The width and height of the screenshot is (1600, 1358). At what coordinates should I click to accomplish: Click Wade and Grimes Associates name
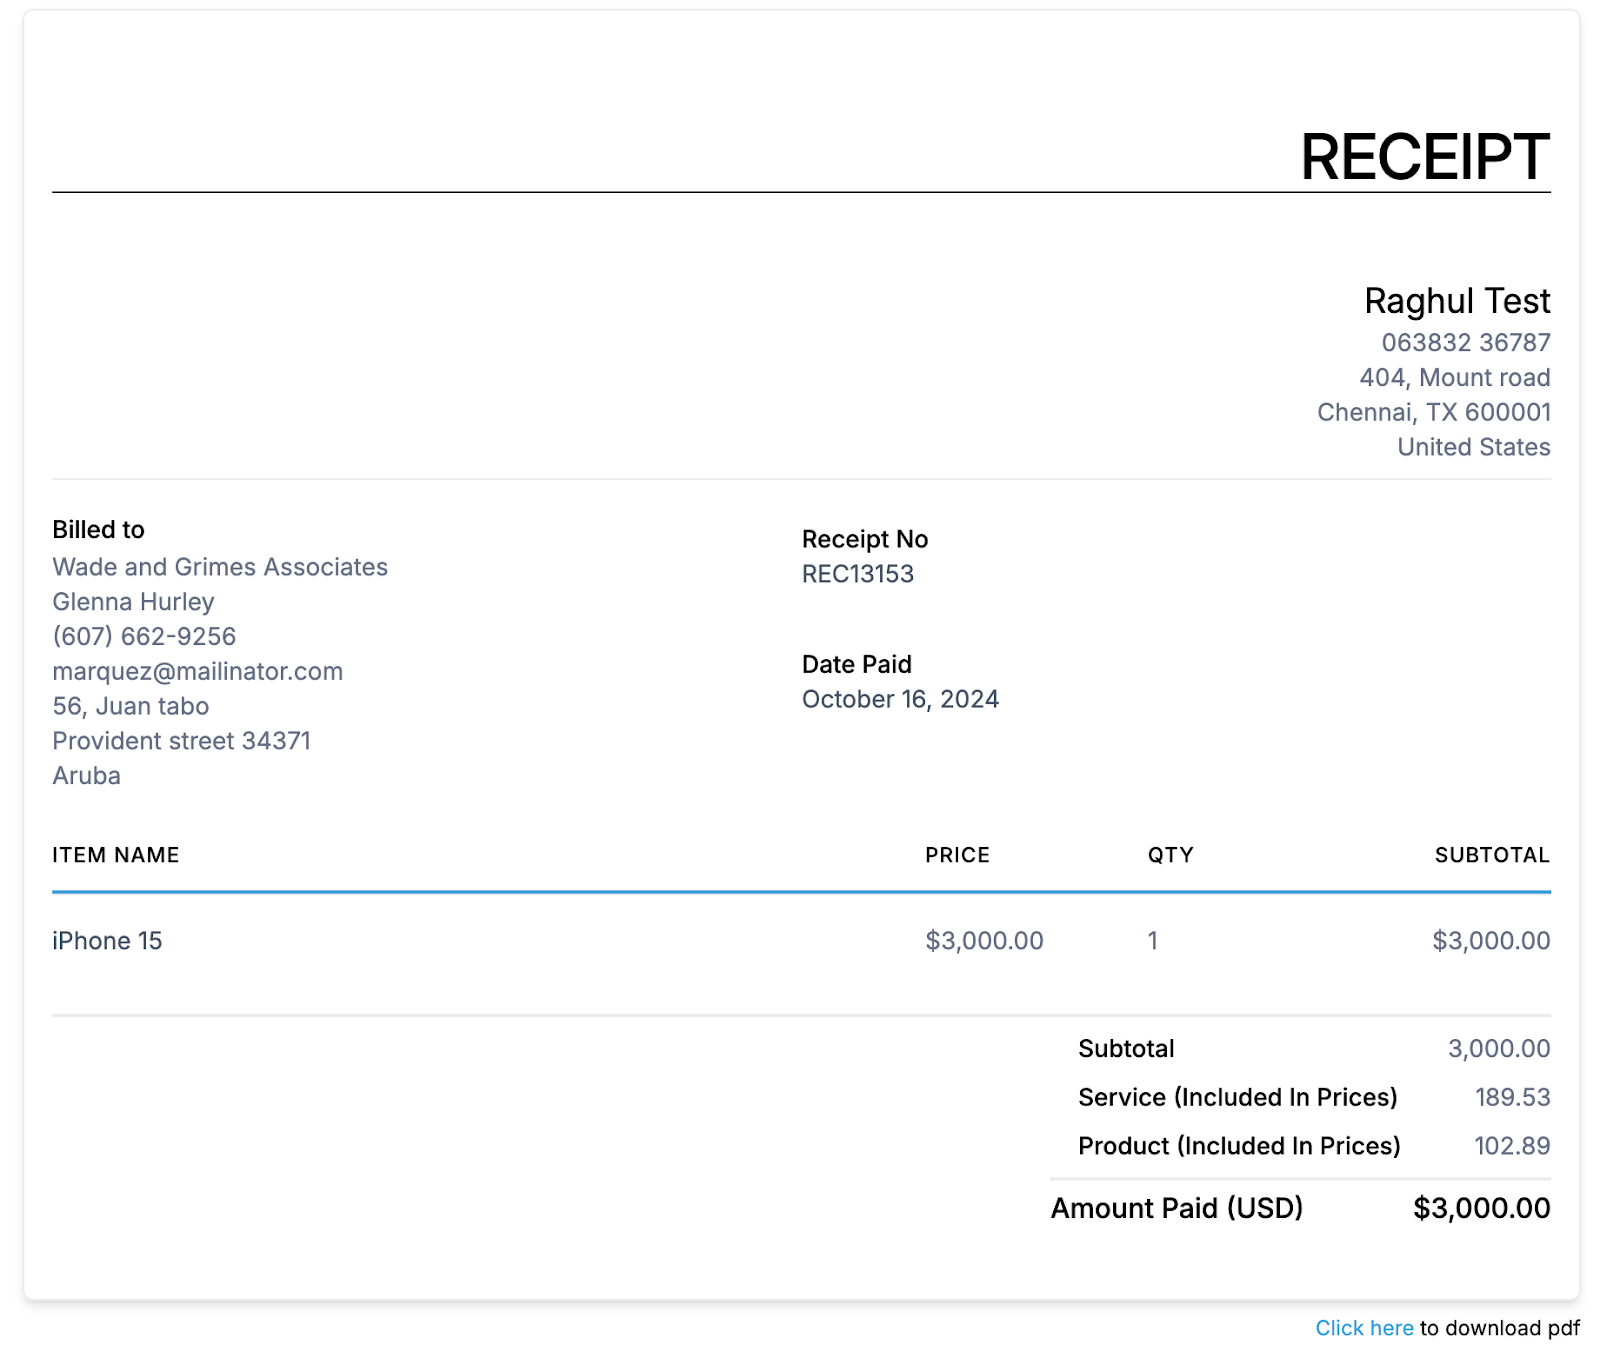pyautogui.click(x=220, y=567)
